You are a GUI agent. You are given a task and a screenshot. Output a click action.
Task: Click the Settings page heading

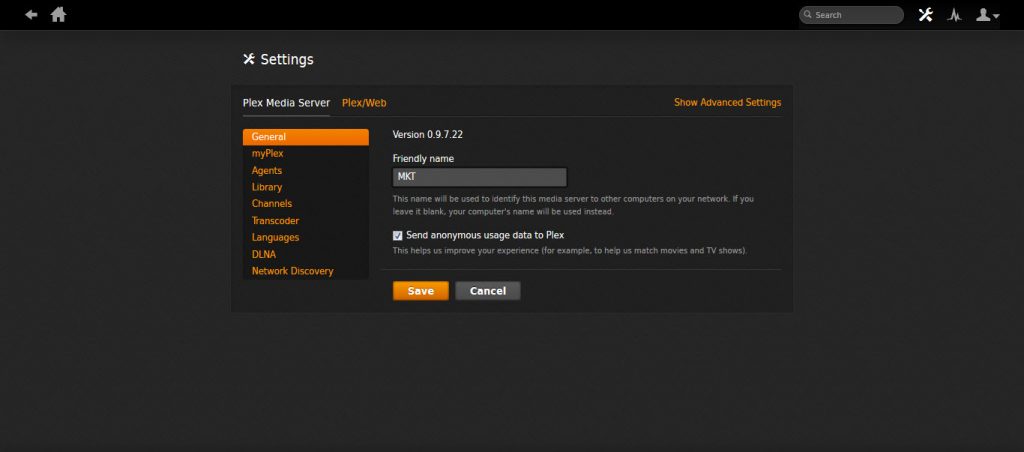(278, 59)
